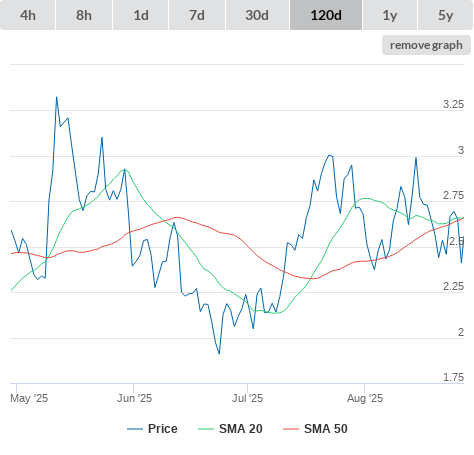Screen dimensions: 474x455
Task: Click the May '25 axis label
Action: tap(29, 398)
